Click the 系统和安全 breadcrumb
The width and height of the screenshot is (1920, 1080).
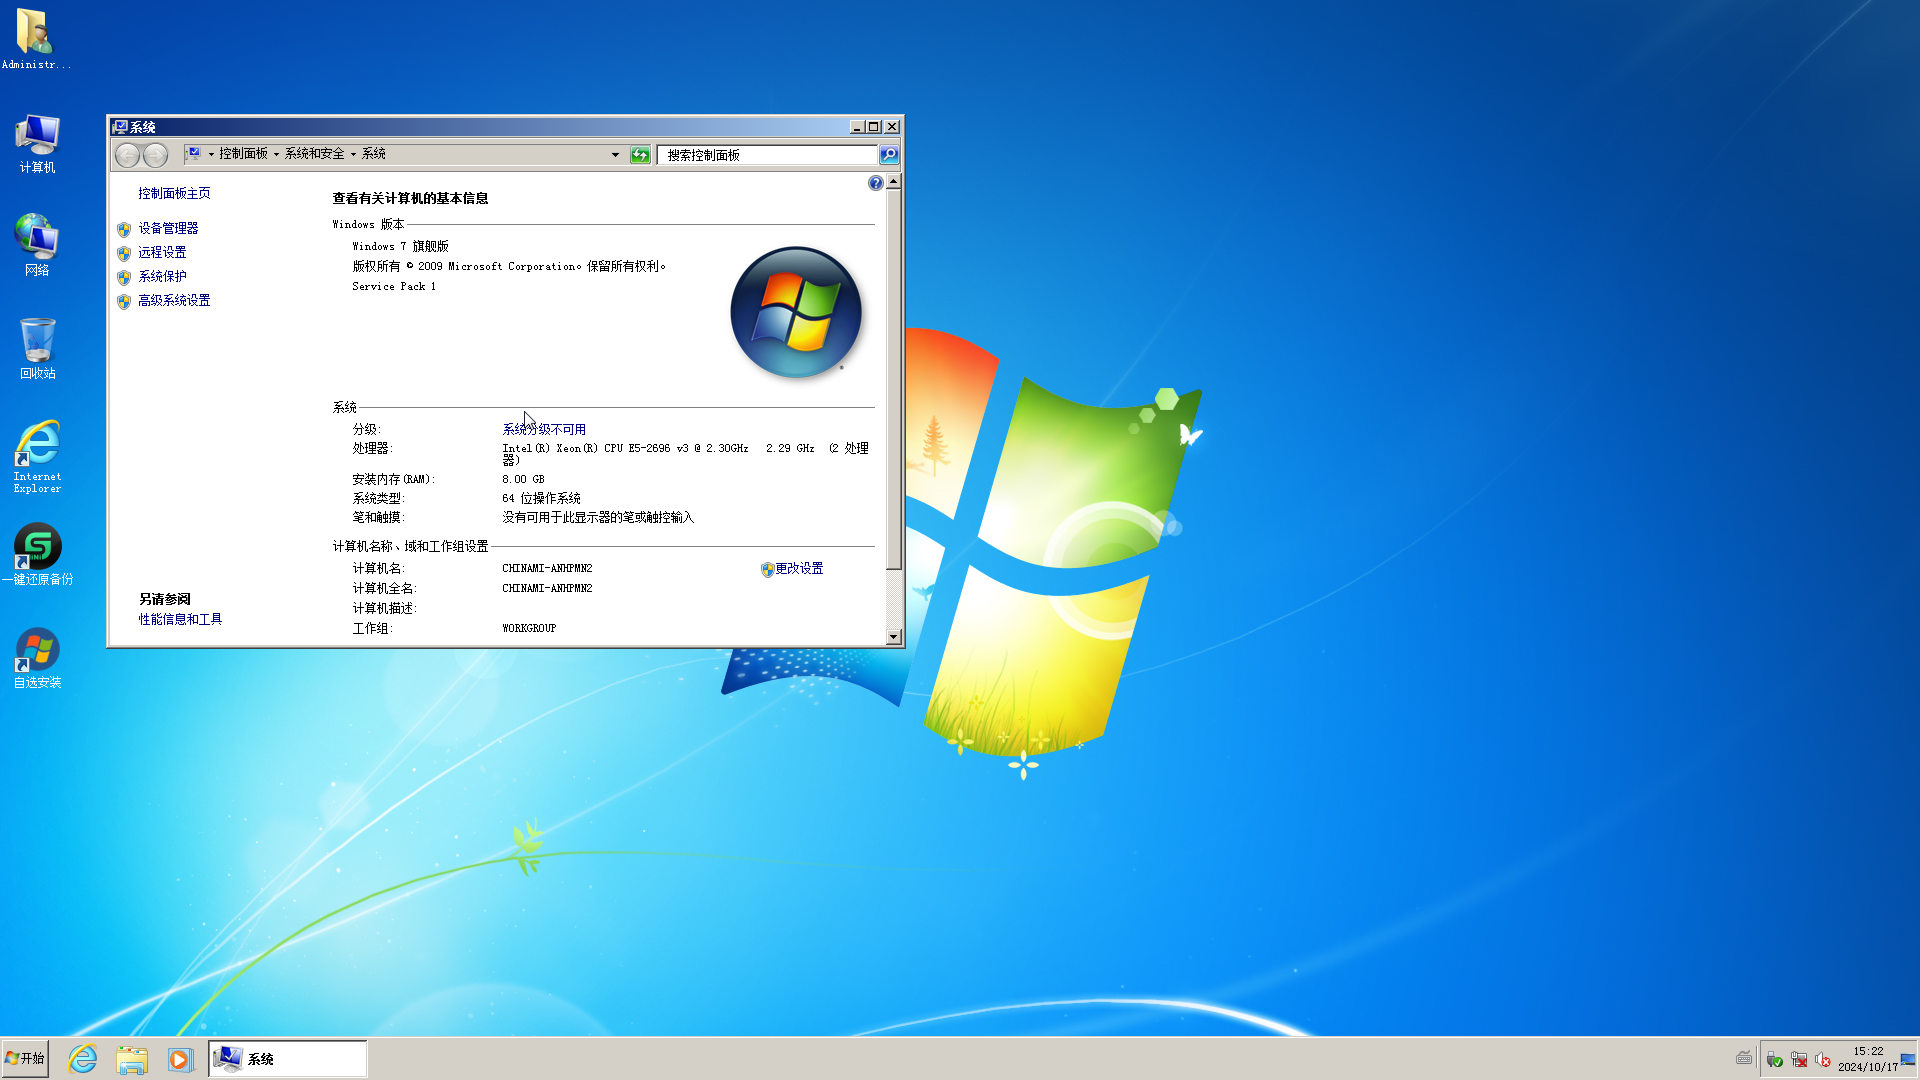[x=314, y=153]
